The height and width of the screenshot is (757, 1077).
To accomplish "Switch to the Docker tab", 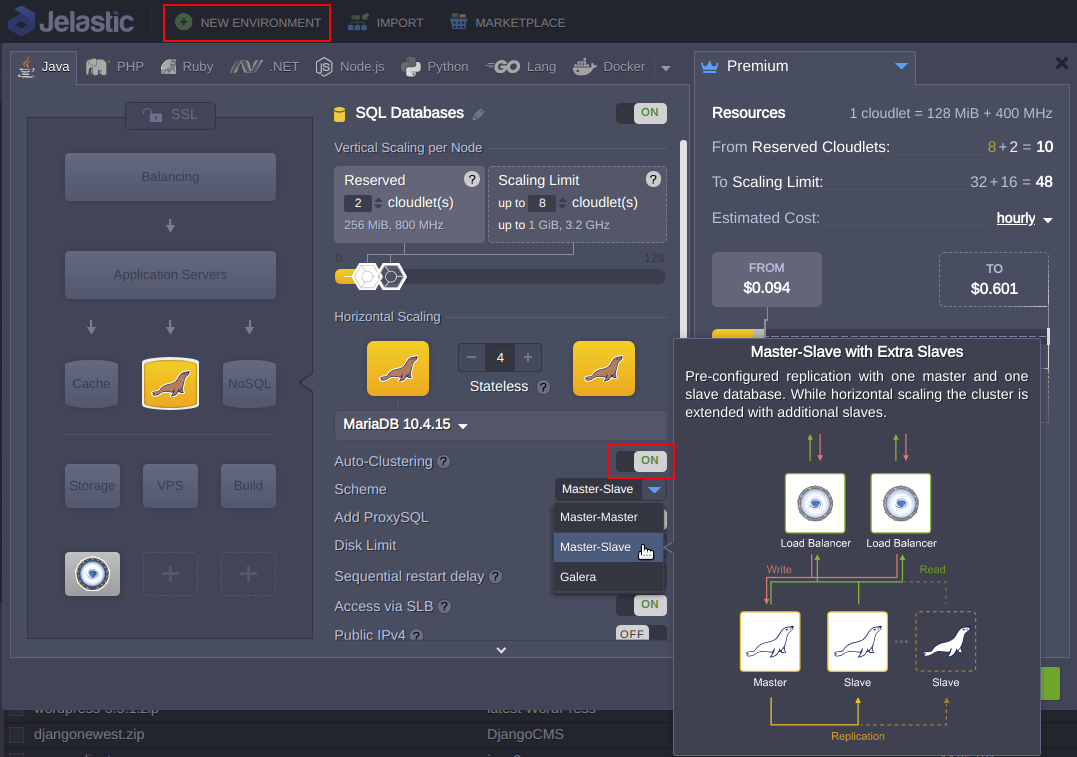I will 610,67.
